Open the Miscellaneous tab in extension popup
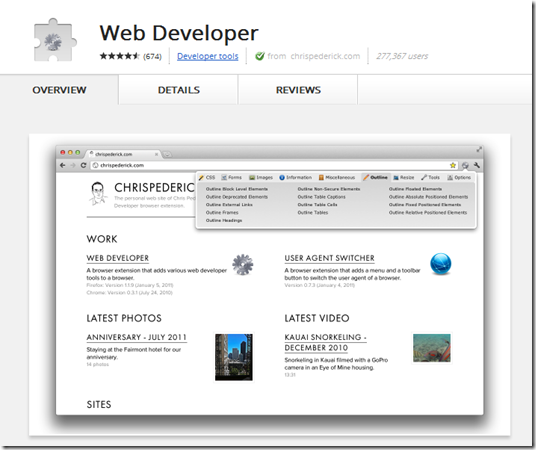 click(337, 177)
